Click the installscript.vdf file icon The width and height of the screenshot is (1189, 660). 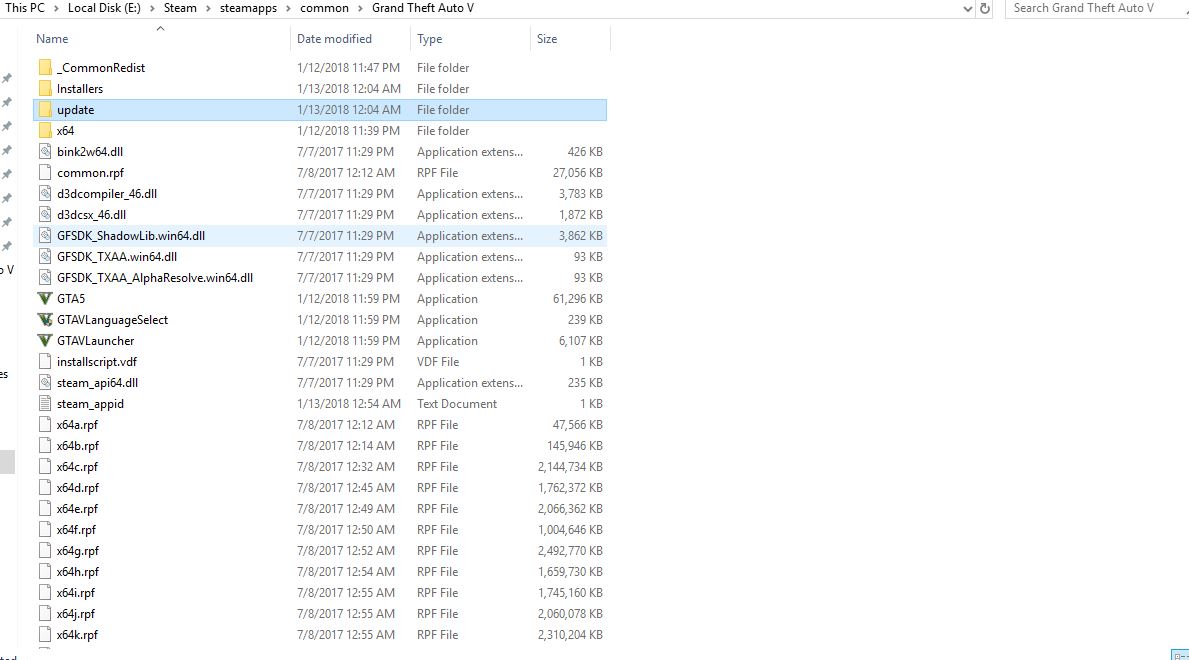pyautogui.click(x=45, y=362)
